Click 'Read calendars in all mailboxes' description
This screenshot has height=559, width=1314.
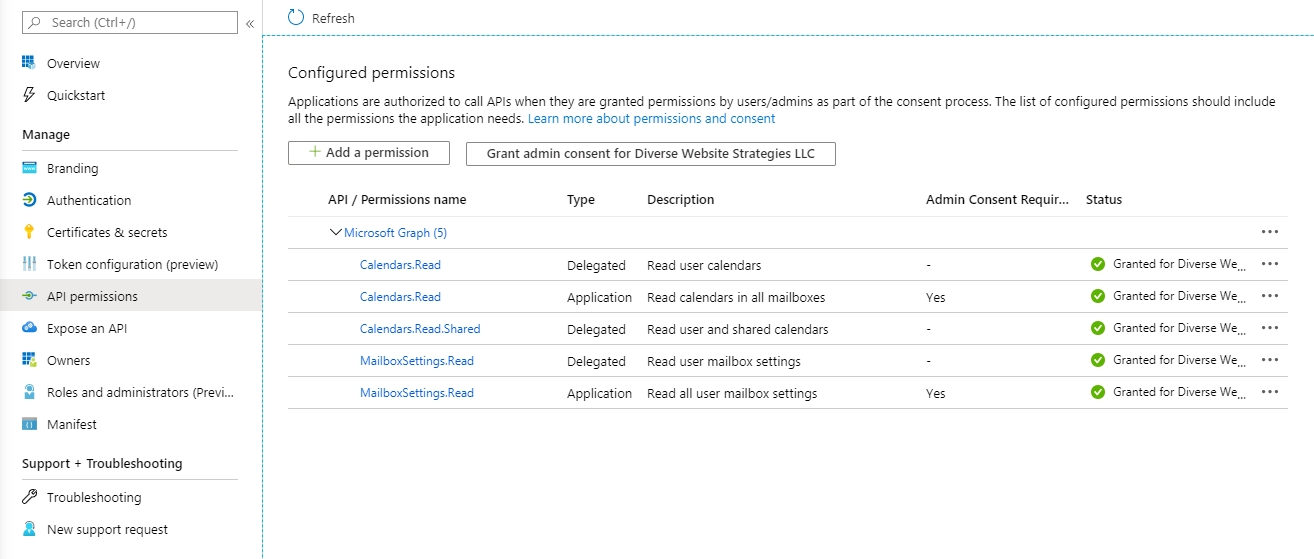(736, 297)
